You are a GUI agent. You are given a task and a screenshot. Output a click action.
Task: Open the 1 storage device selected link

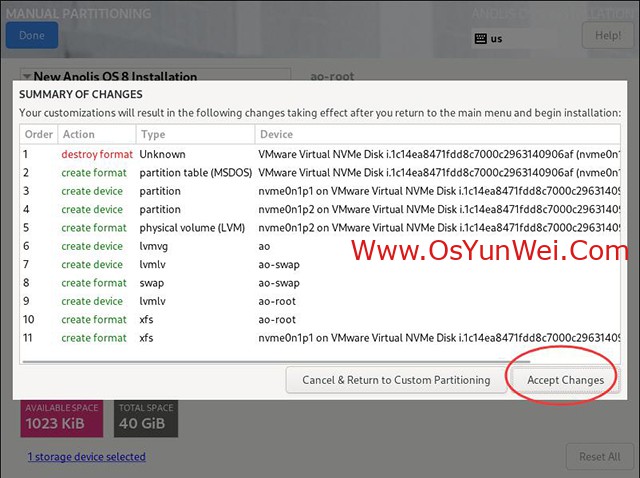87,456
